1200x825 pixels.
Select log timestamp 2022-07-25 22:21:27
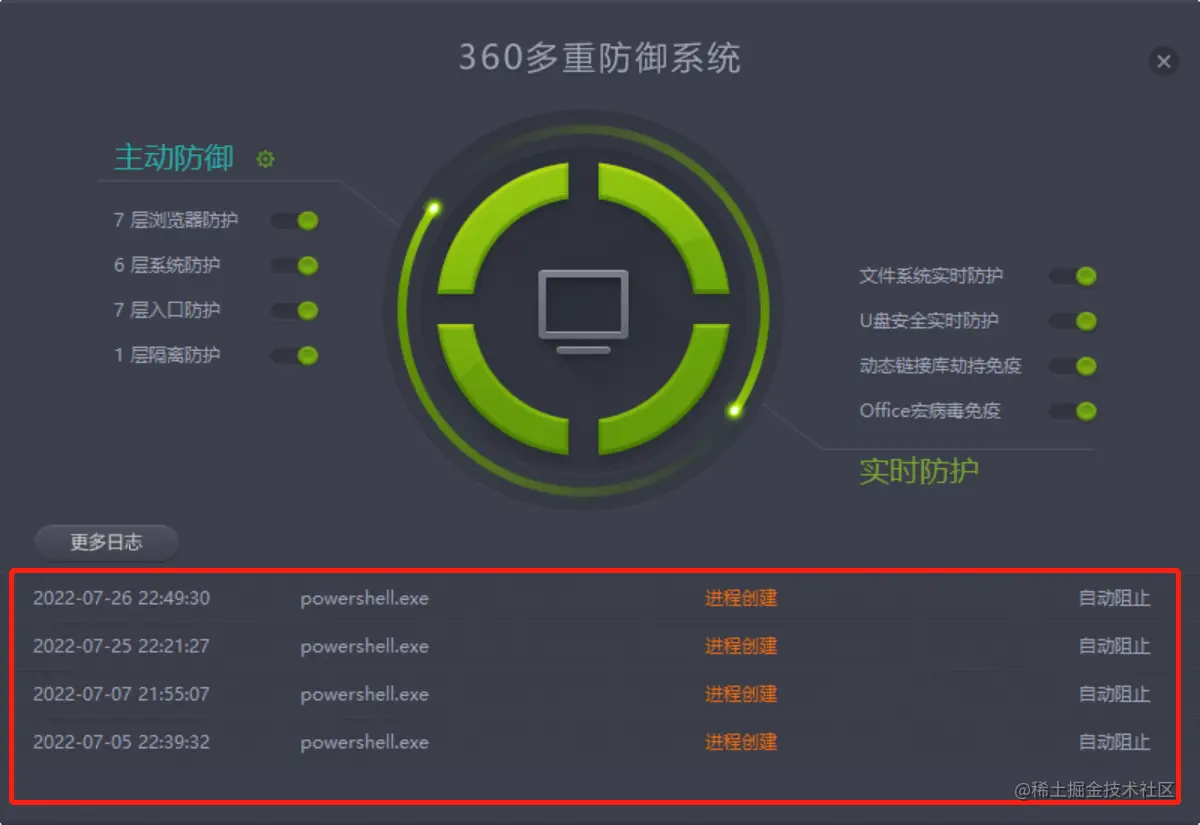[122, 646]
